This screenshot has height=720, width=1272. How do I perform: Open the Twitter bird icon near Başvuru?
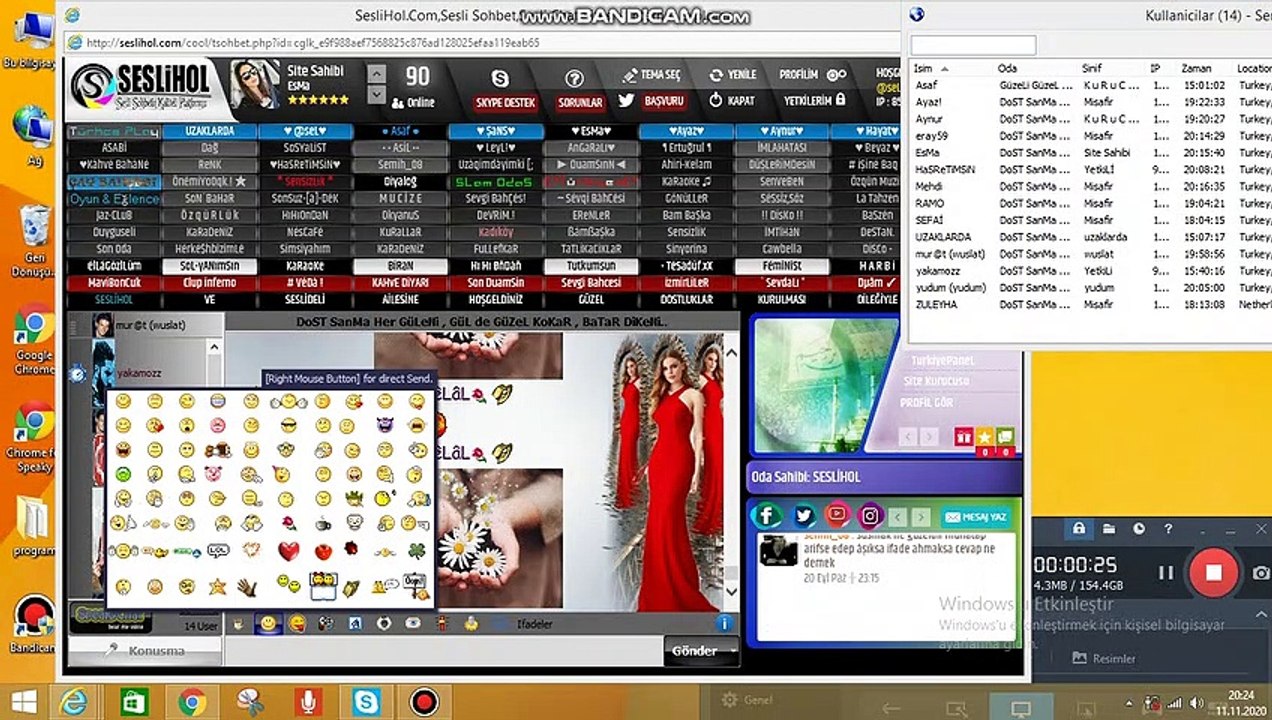627,101
